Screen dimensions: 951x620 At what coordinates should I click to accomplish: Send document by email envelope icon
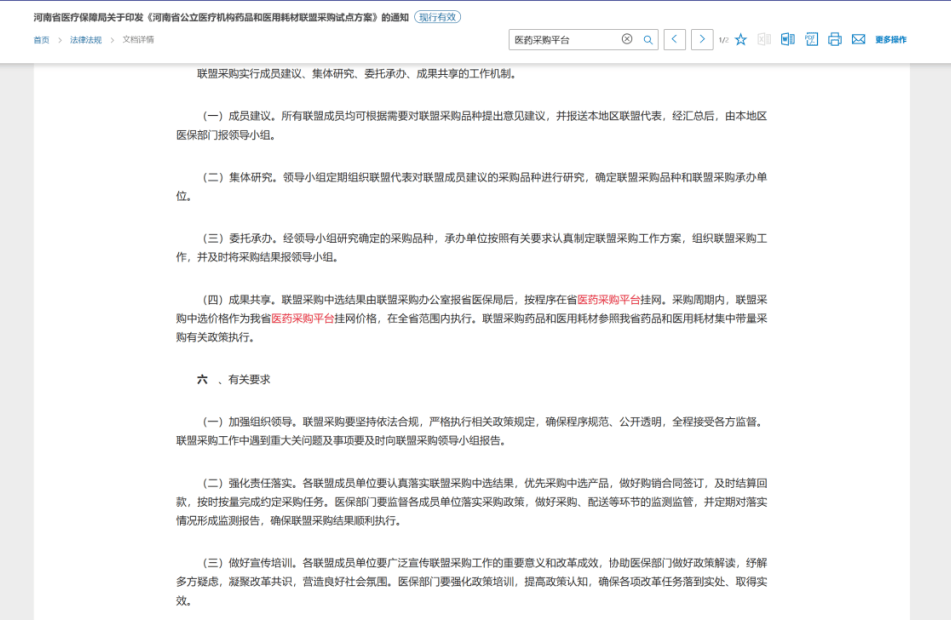point(858,39)
